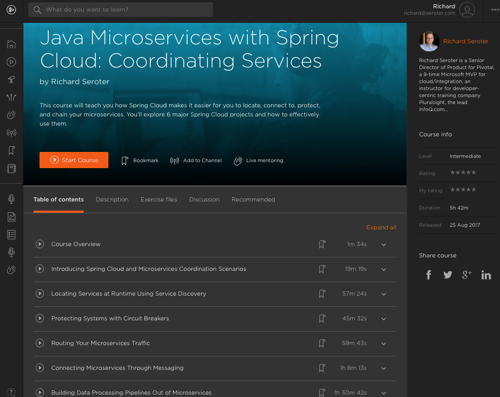Share course on Facebook
The image size is (500, 397).
point(429,275)
